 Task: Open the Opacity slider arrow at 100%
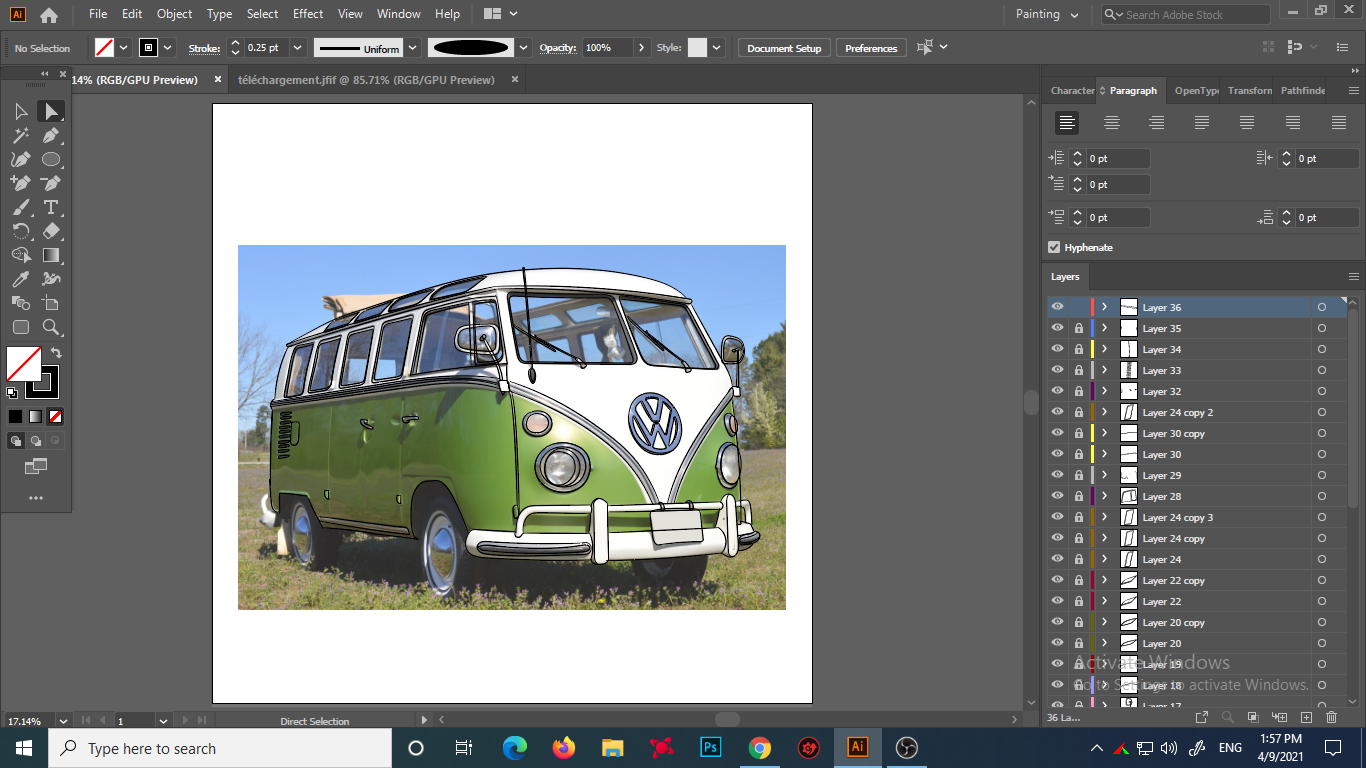point(642,48)
